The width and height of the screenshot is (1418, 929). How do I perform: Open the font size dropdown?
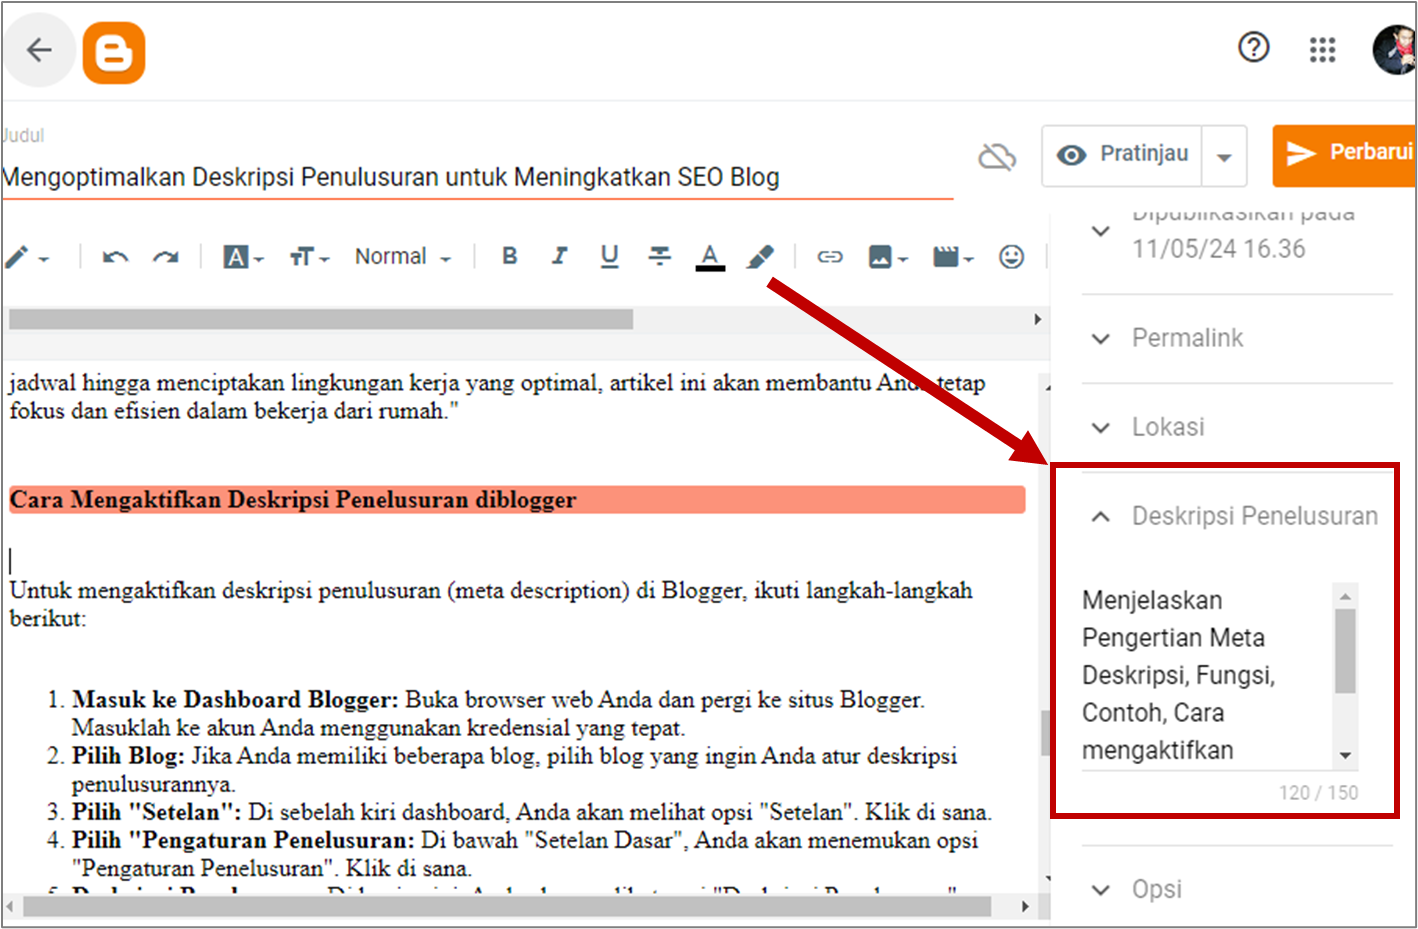(x=309, y=257)
